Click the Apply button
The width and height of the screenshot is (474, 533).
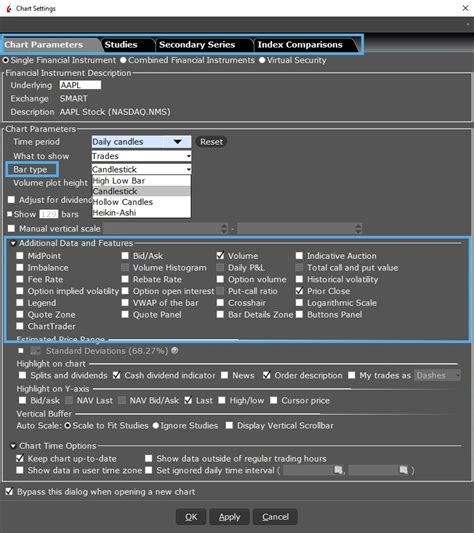point(230,517)
